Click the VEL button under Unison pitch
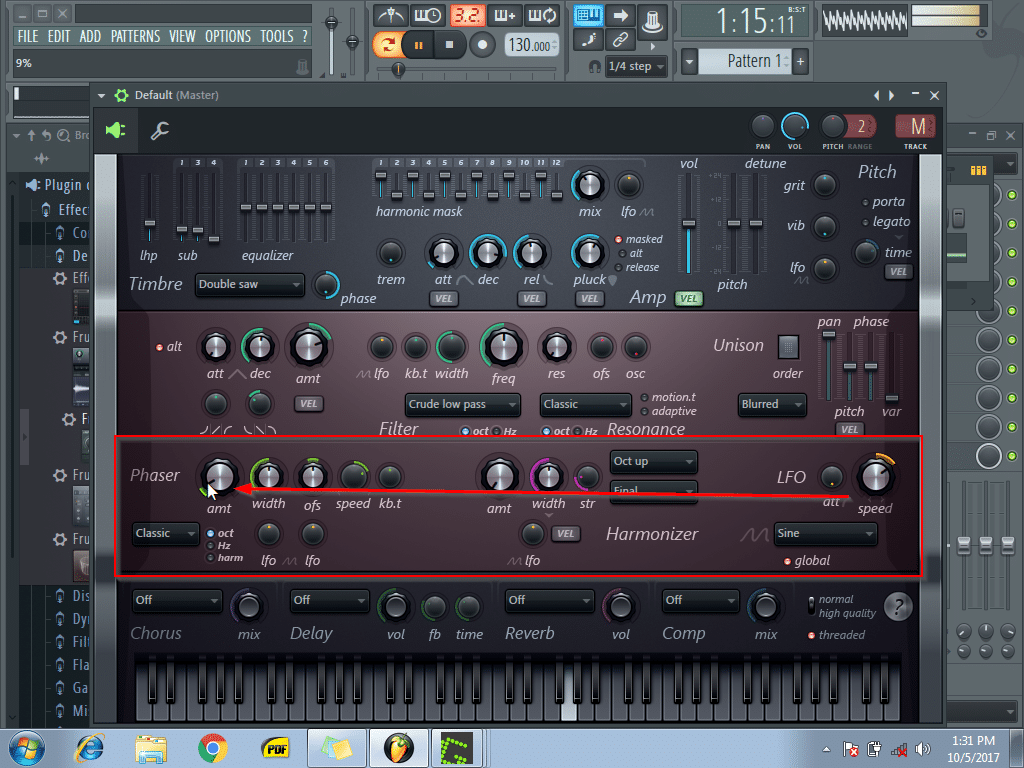1024x768 pixels. click(849, 430)
